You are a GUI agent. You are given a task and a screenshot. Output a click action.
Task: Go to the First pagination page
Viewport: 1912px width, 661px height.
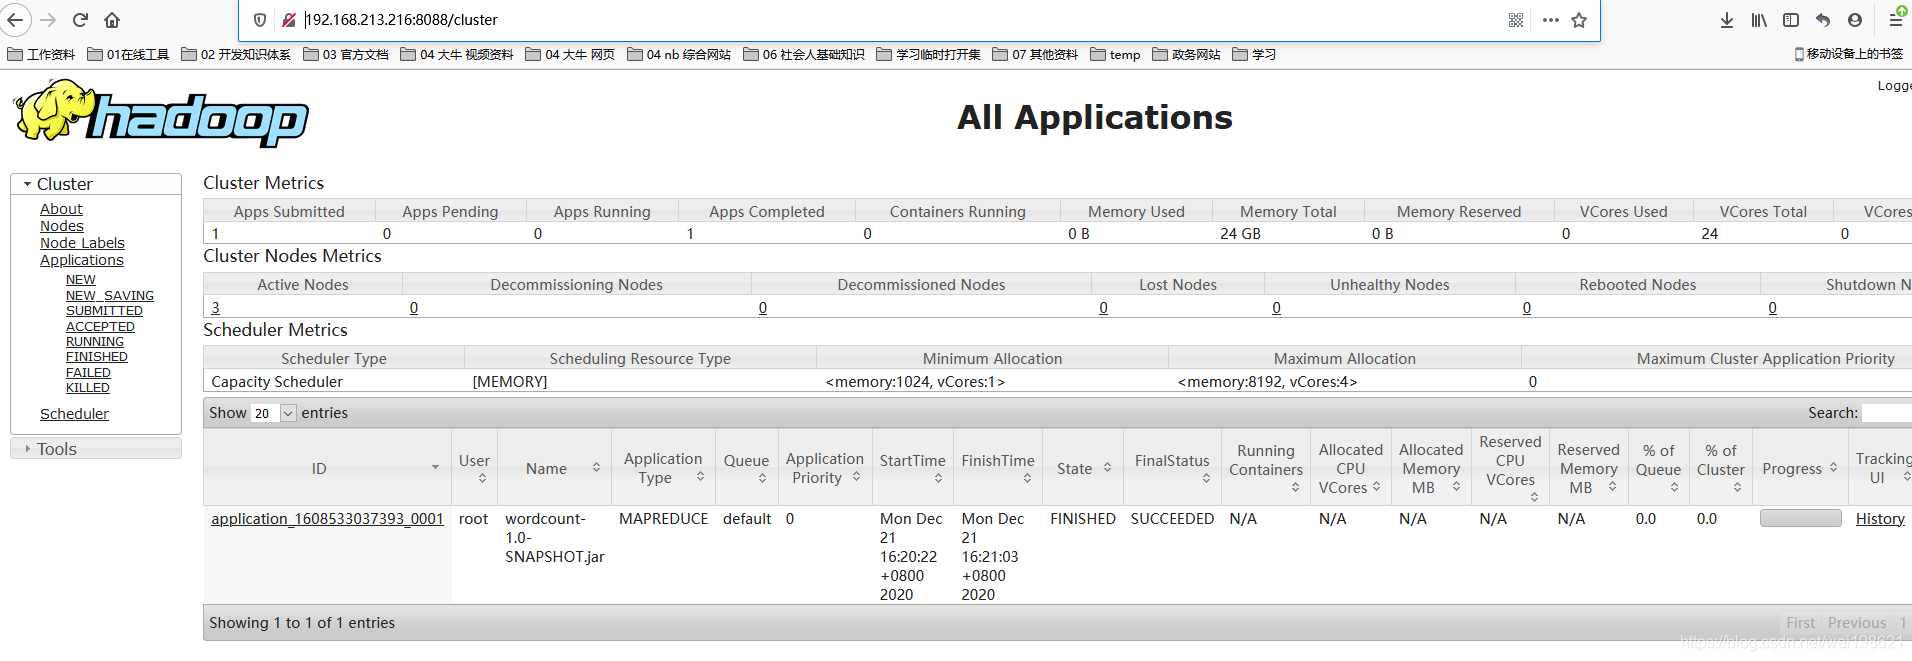pyautogui.click(x=1800, y=623)
